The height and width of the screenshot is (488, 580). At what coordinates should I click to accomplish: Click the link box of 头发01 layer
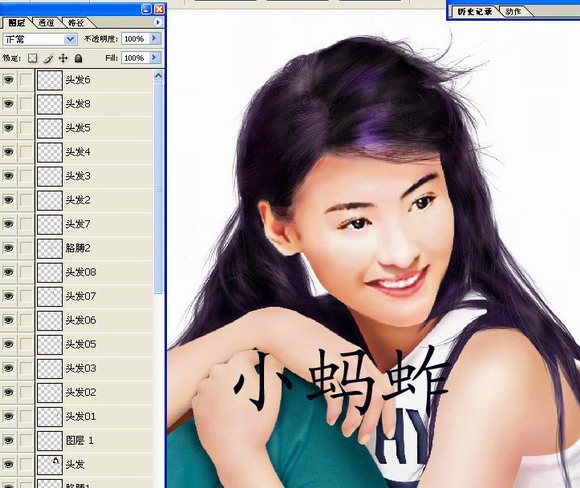coord(26,416)
